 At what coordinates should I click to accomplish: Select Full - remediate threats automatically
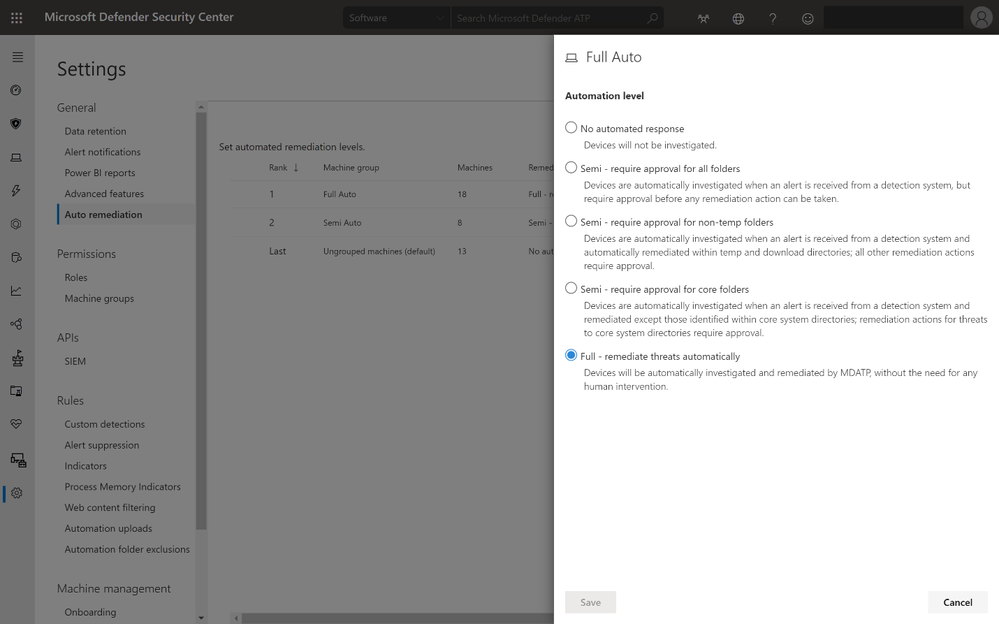(x=571, y=355)
